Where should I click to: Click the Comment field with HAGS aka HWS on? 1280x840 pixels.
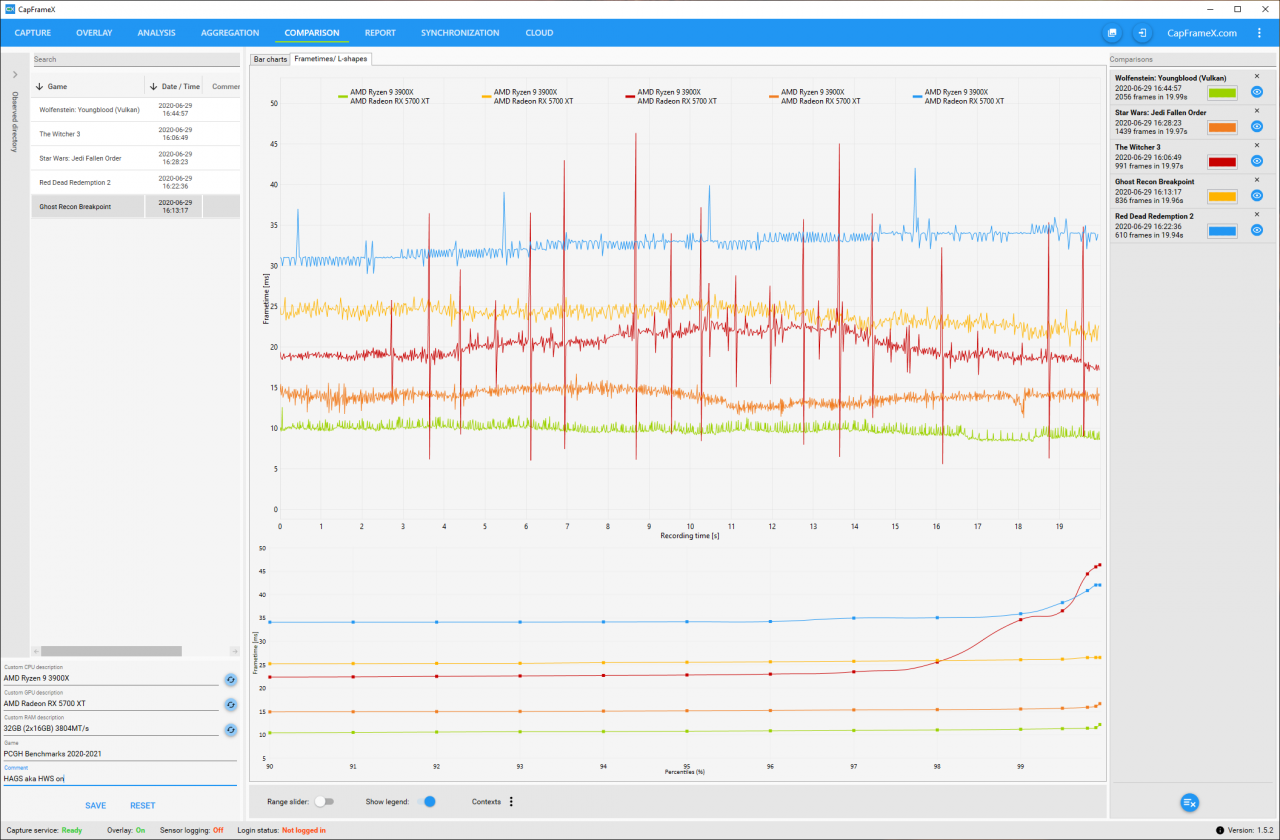(x=120, y=778)
